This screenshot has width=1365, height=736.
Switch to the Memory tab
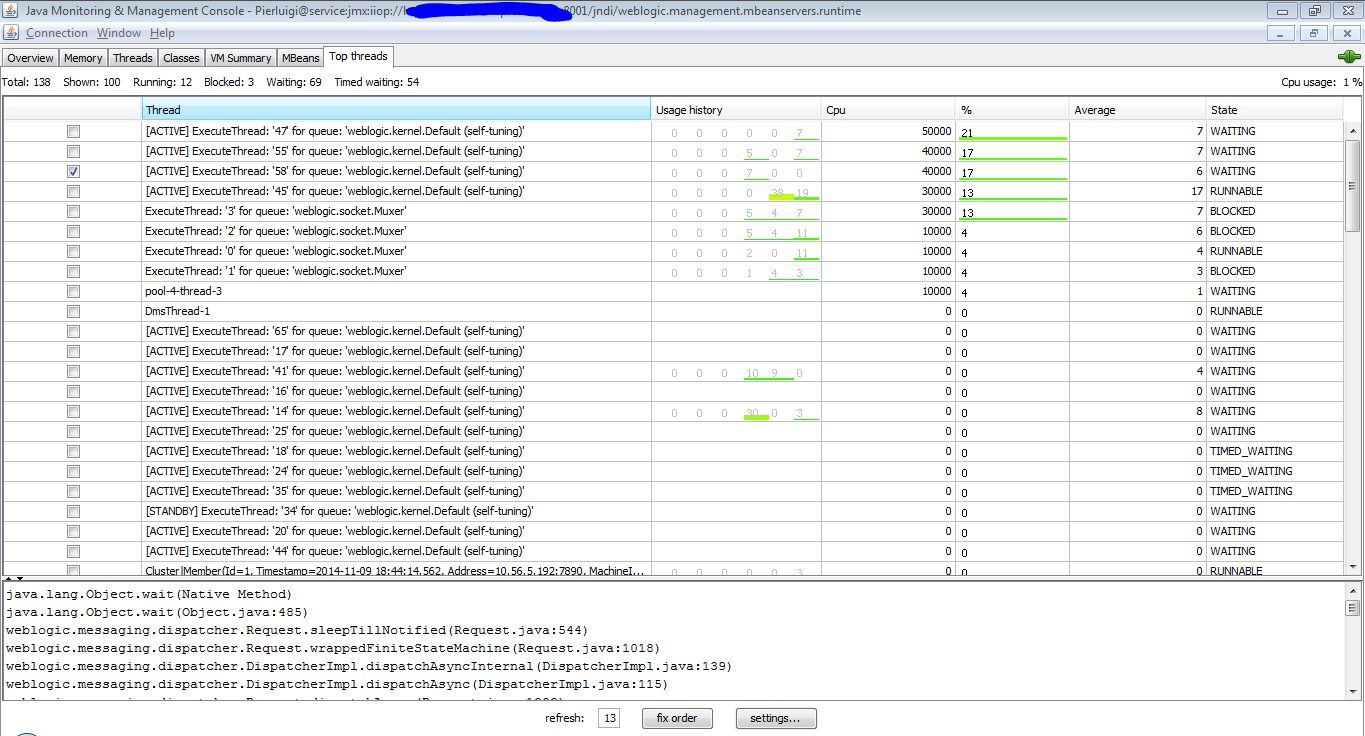[82, 57]
